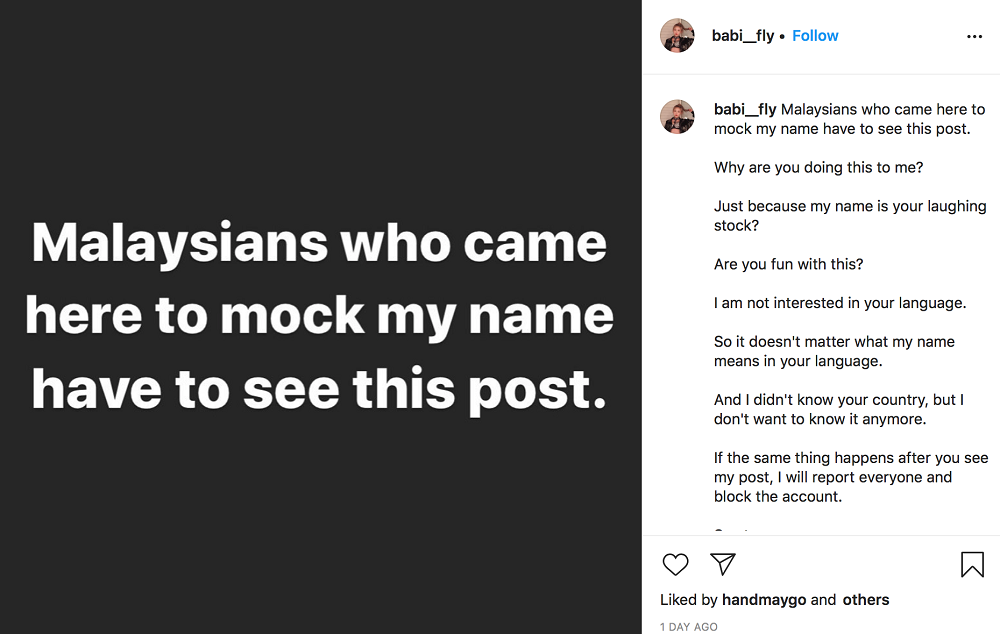
Task: Open the profile picture in the post header
Action: tap(677, 36)
